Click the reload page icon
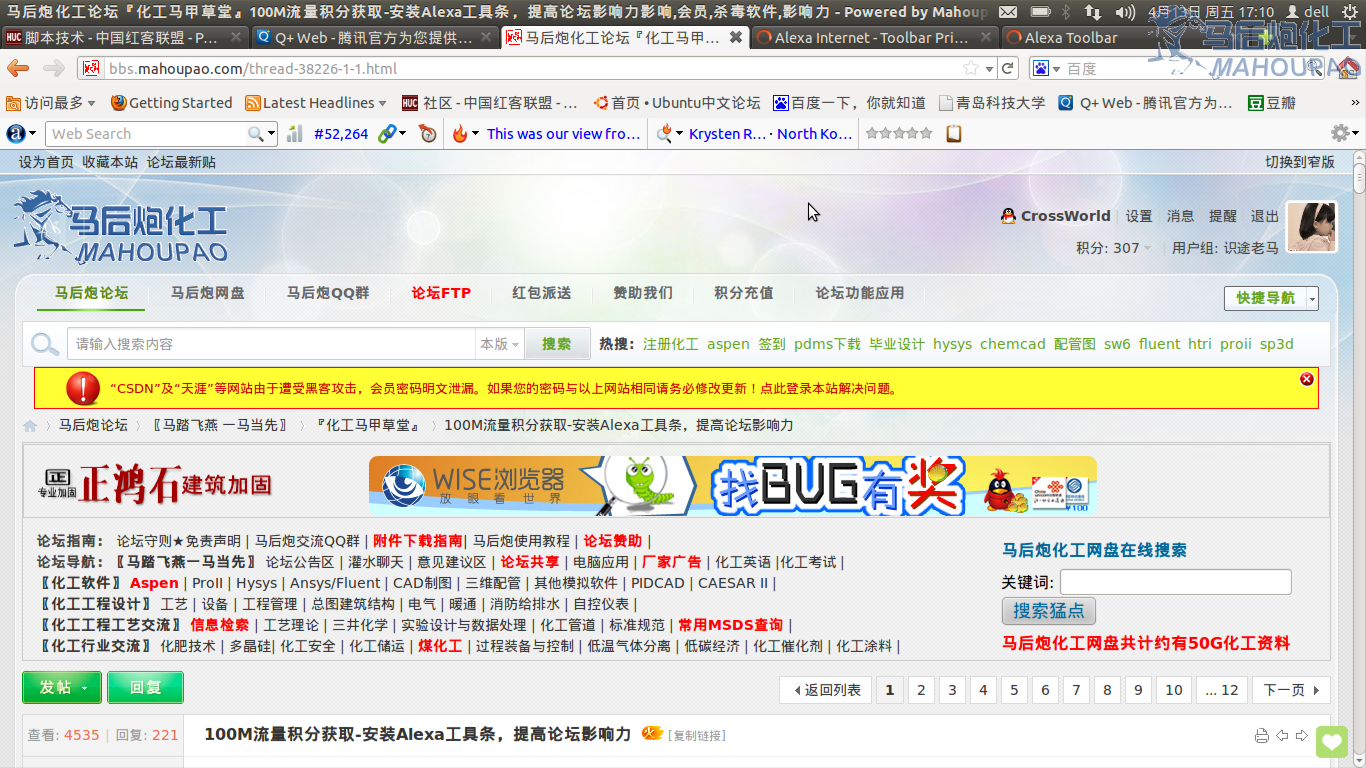1366x768 pixels. (1008, 68)
